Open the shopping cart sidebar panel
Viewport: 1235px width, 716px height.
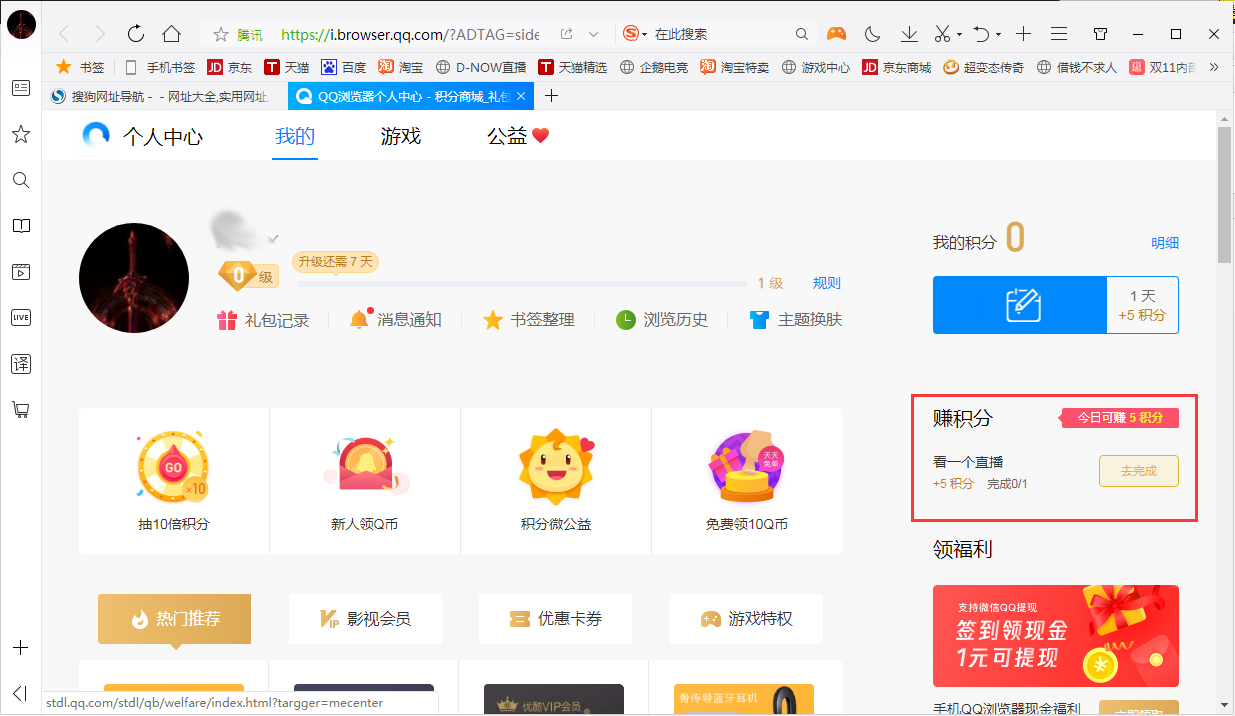click(x=20, y=409)
